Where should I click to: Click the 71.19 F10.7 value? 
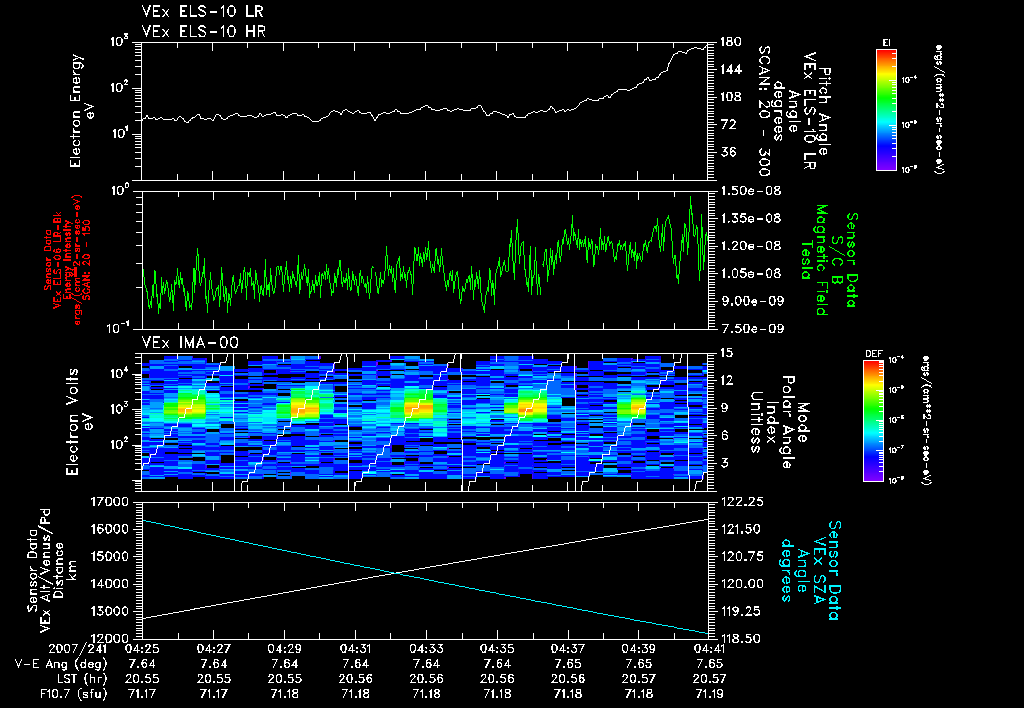coord(709,694)
